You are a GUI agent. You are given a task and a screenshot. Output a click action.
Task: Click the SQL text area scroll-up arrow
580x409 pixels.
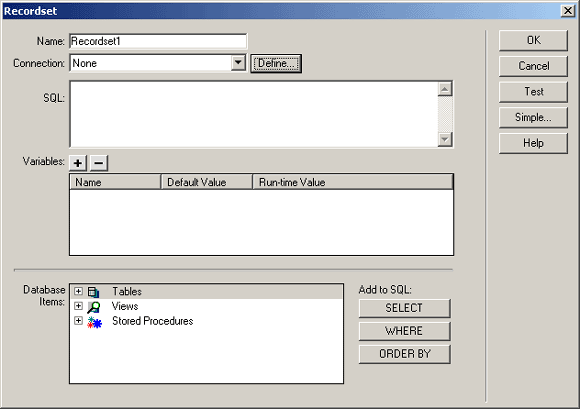tap(445, 89)
